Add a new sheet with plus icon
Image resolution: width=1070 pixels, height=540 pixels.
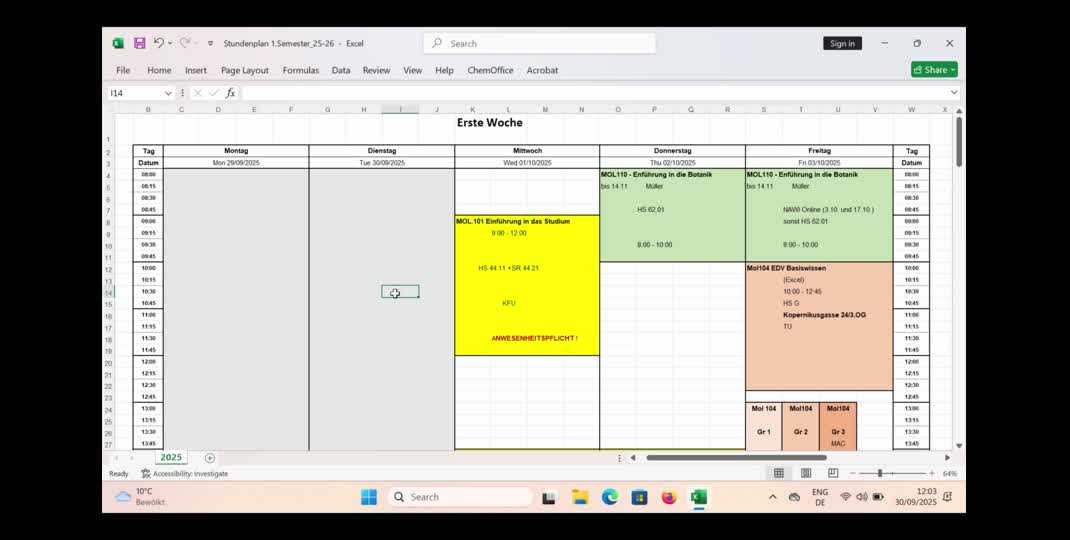210,458
